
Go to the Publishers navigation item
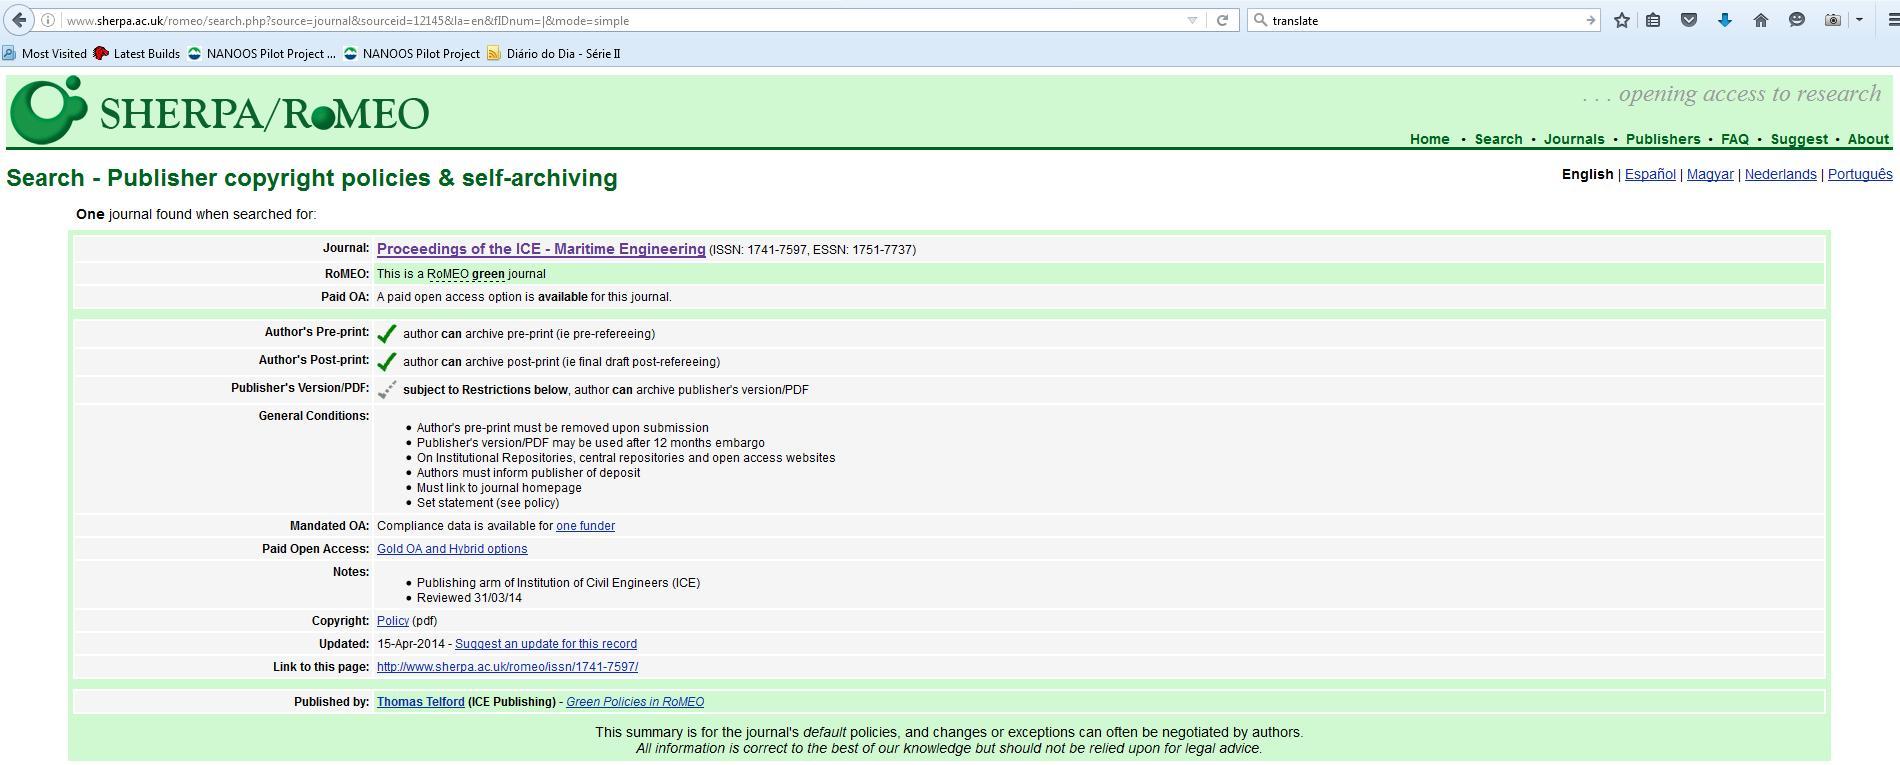[1662, 139]
